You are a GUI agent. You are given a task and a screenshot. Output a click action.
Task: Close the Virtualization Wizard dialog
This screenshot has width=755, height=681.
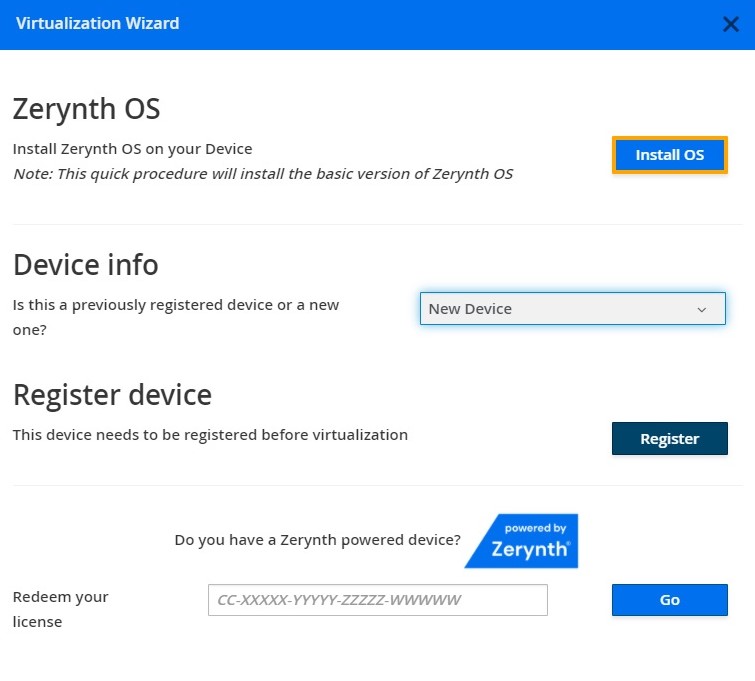click(730, 24)
